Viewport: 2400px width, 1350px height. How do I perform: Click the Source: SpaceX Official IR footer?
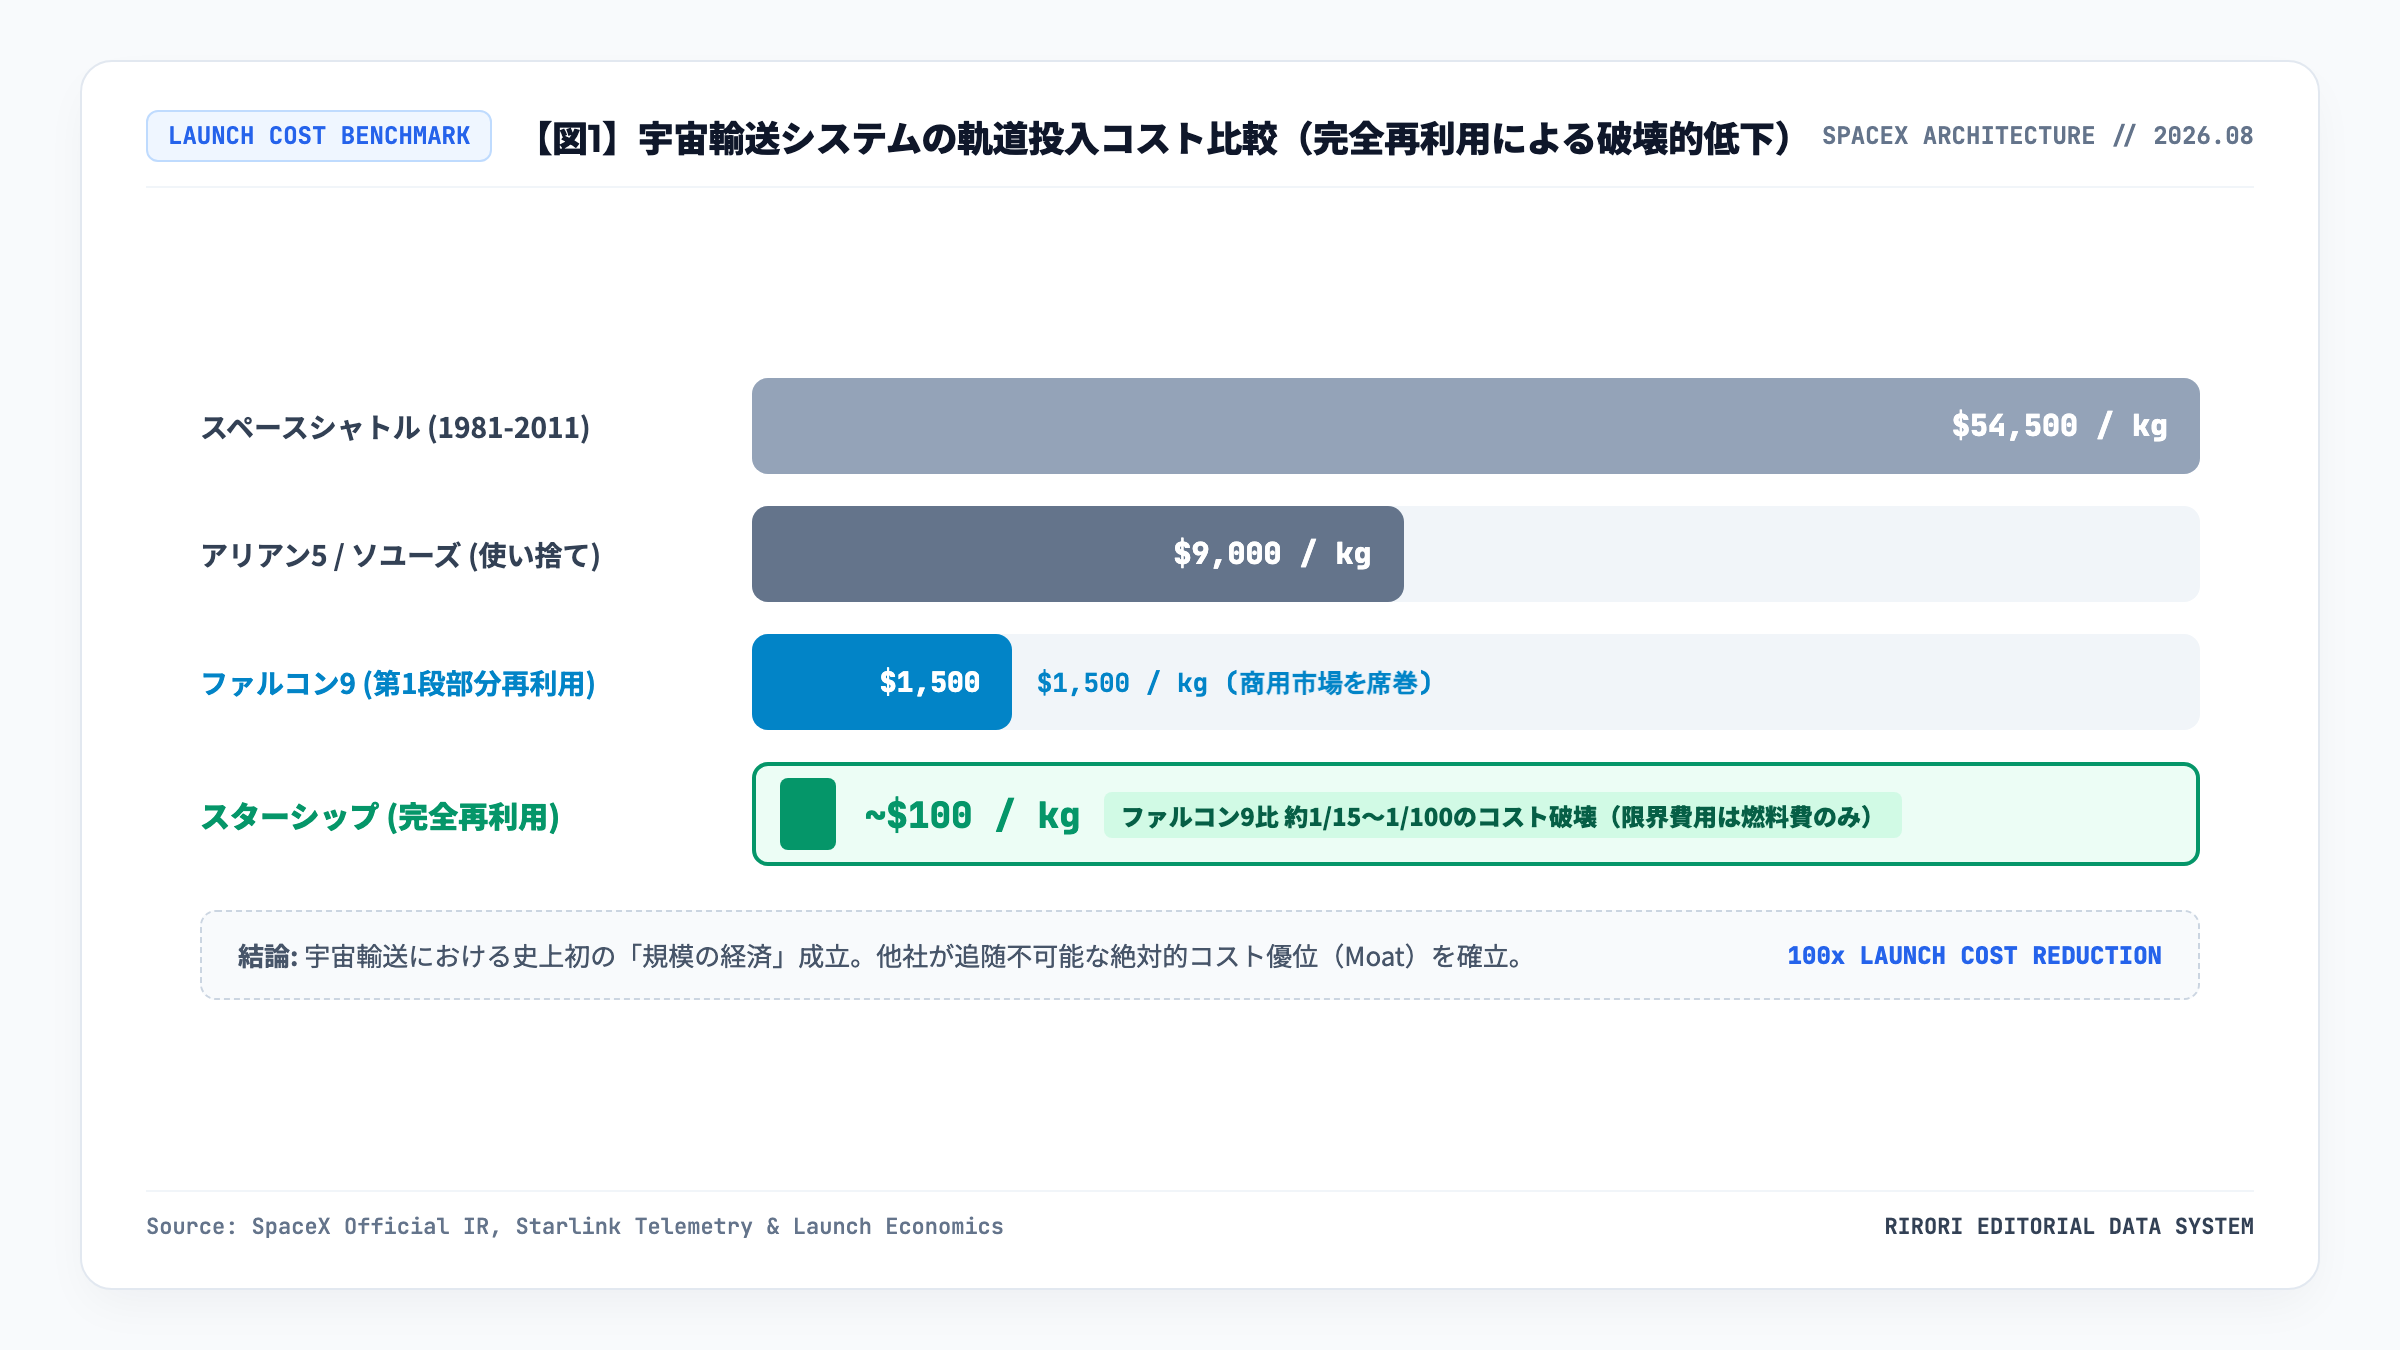575,1226
